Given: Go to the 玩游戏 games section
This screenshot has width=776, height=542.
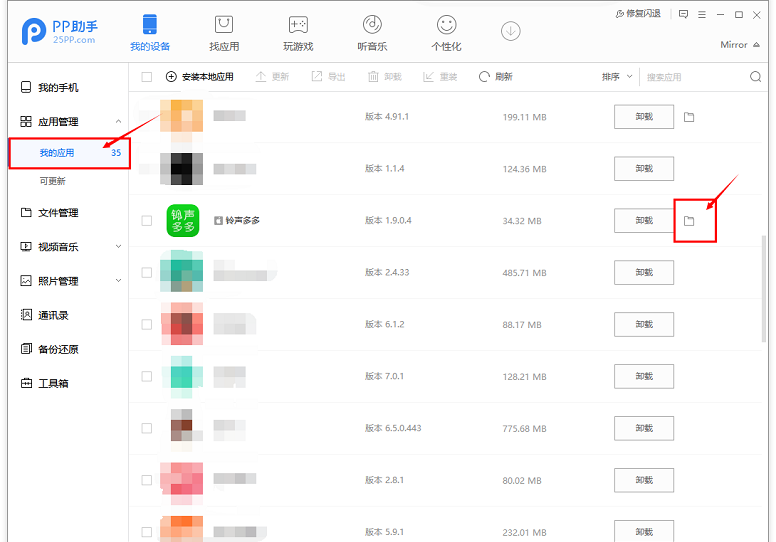Looking at the screenshot, I should (x=298, y=25).
